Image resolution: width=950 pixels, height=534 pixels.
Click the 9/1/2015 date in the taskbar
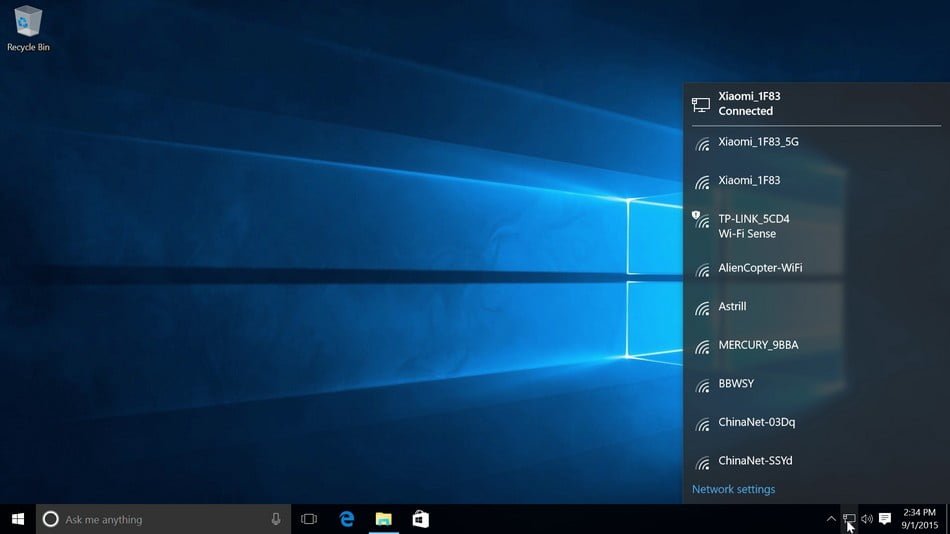[919, 526]
